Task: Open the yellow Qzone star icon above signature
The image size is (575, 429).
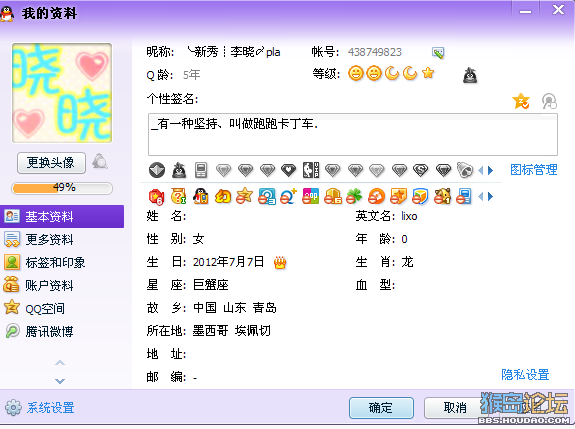Action: coord(521,101)
